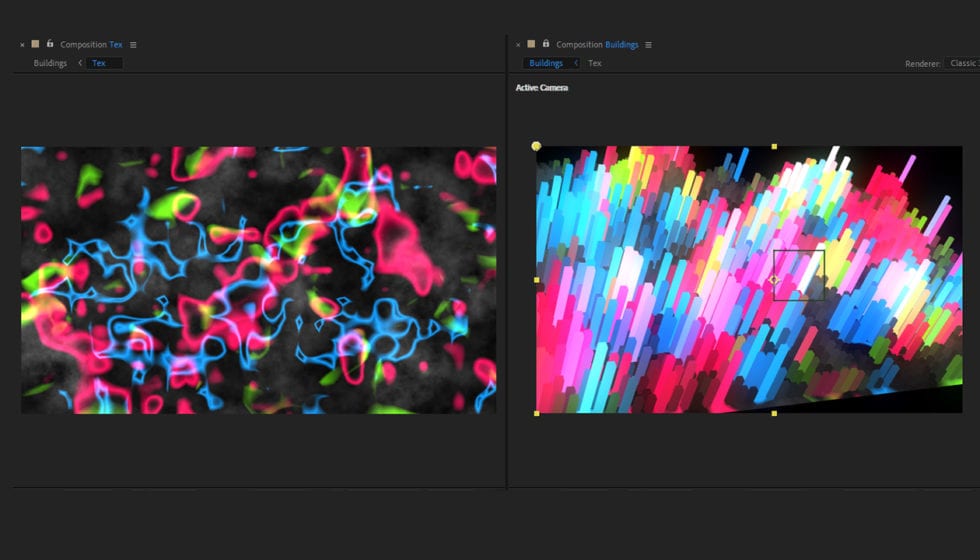Click the Active Camera view label

point(541,88)
